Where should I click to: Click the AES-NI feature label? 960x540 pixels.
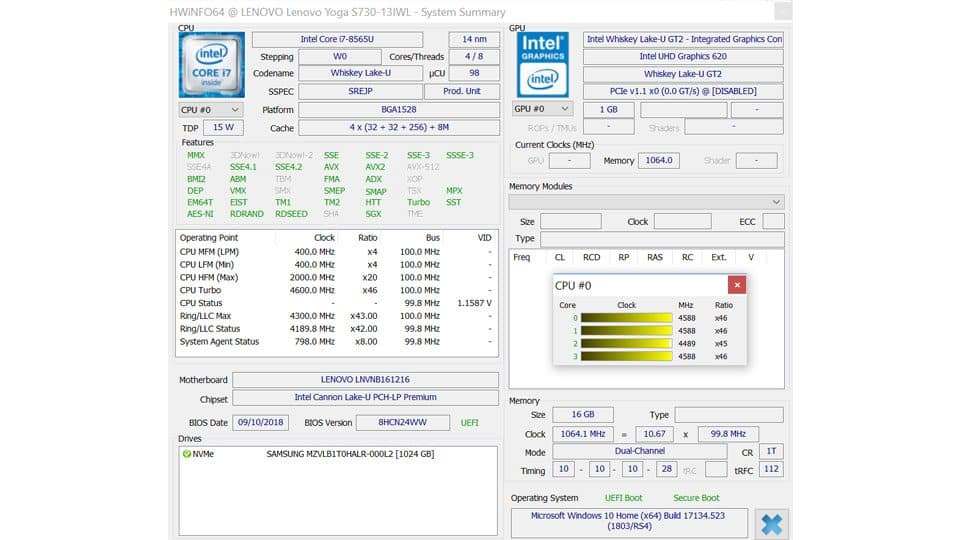(200, 214)
